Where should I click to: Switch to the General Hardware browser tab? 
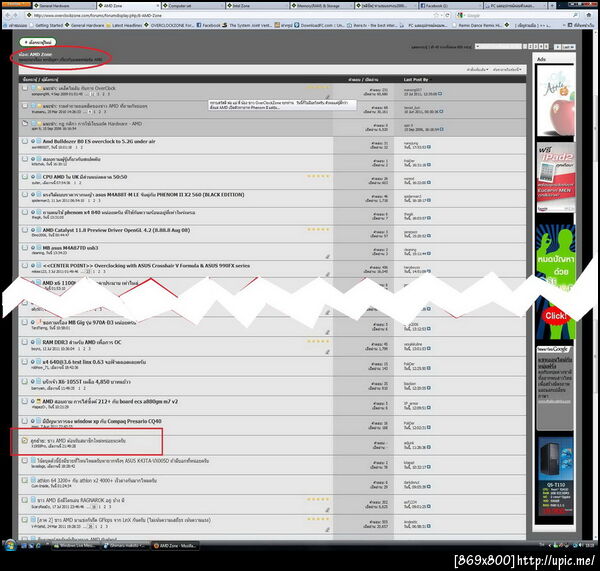(x=63, y=6)
